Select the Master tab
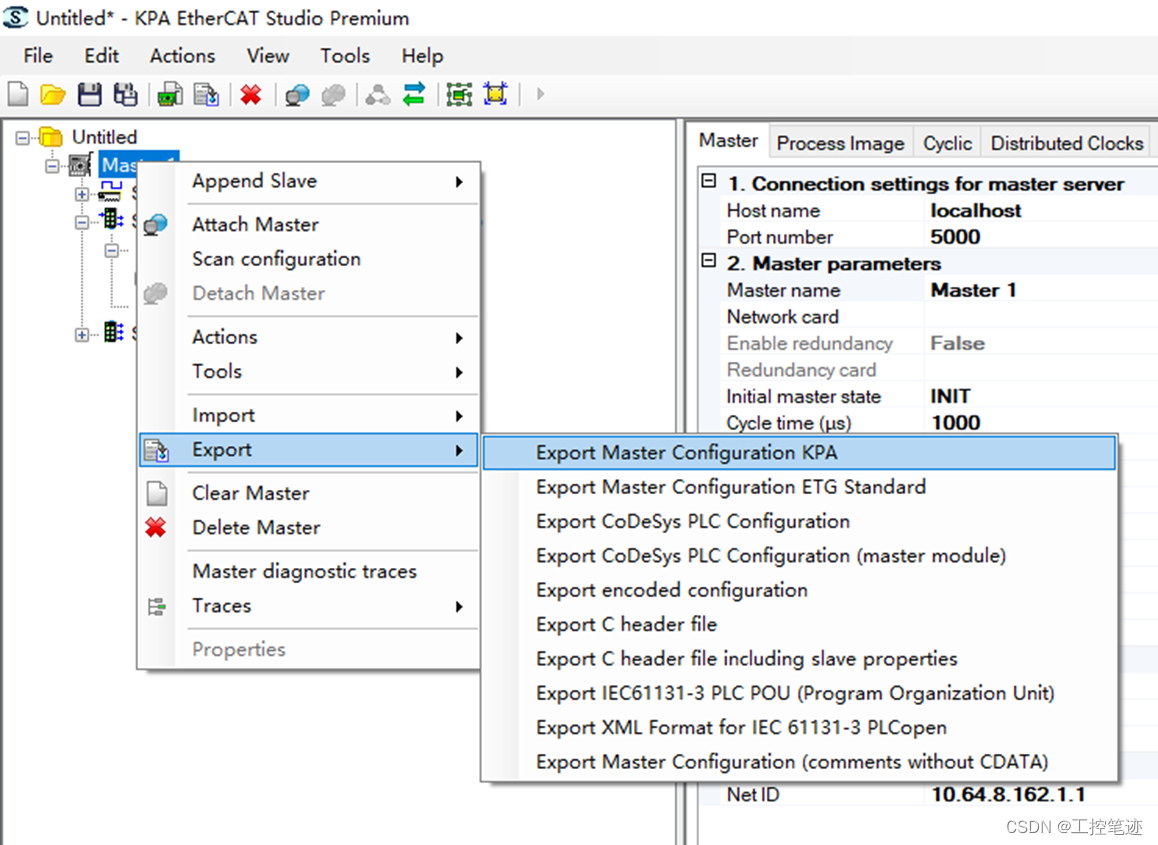The image size is (1158, 845). [x=729, y=140]
